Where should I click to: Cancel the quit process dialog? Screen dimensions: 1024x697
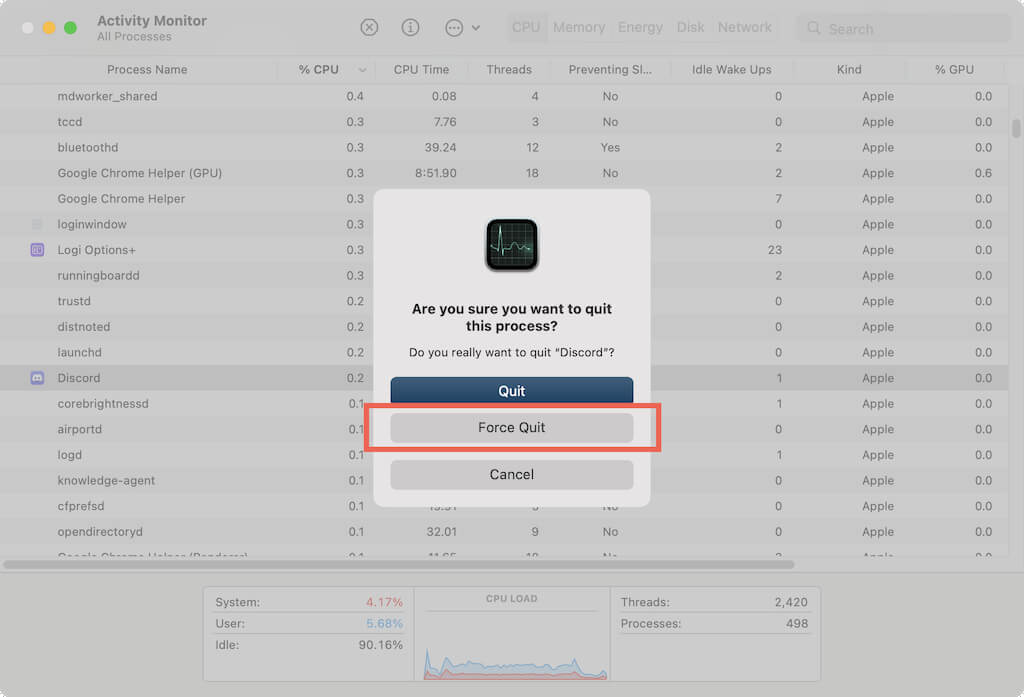tap(511, 474)
